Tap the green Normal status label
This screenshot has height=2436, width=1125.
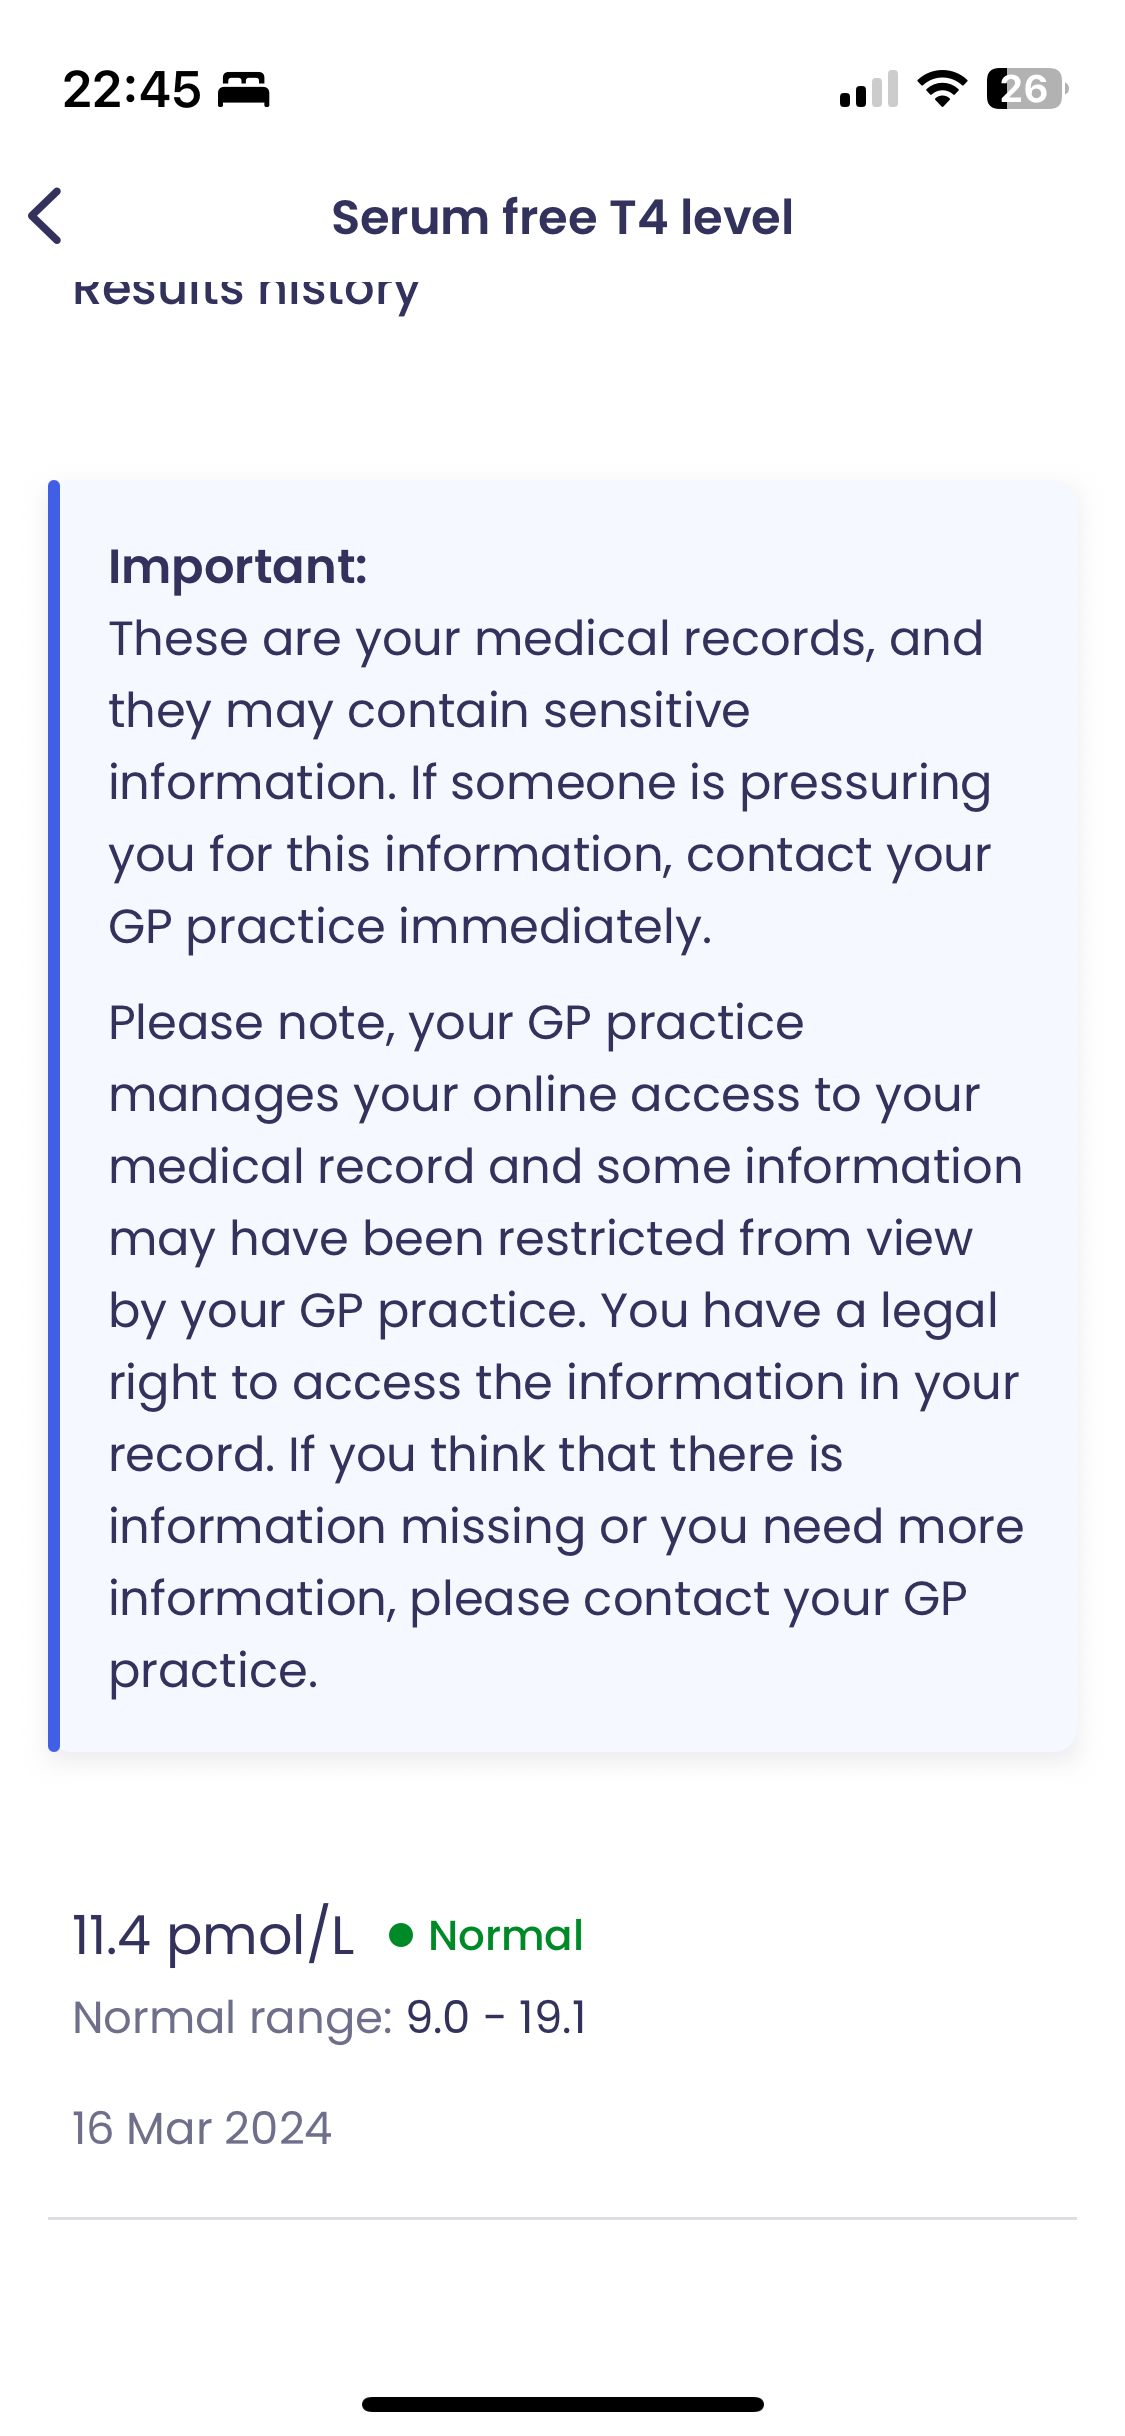coord(506,1936)
